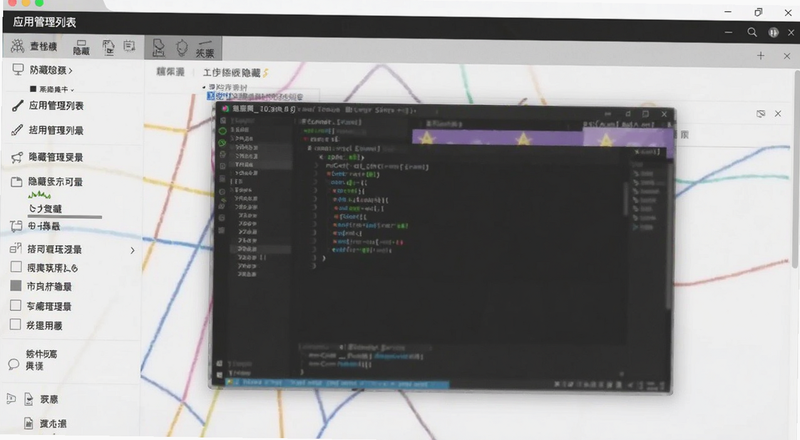Open the search magnifier in the title bar
This screenshot has width=800, height=440.
click(752, 32)
